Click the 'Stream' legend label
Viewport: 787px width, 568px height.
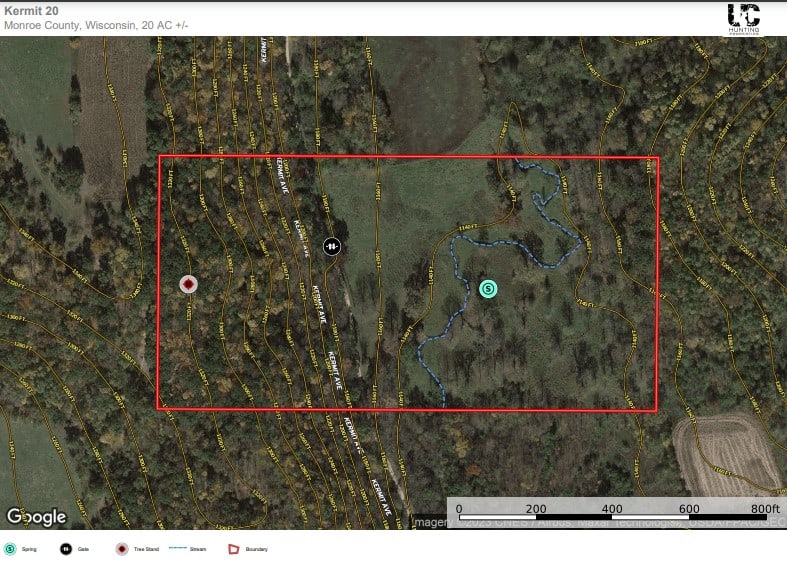click(x=198, y=549)
